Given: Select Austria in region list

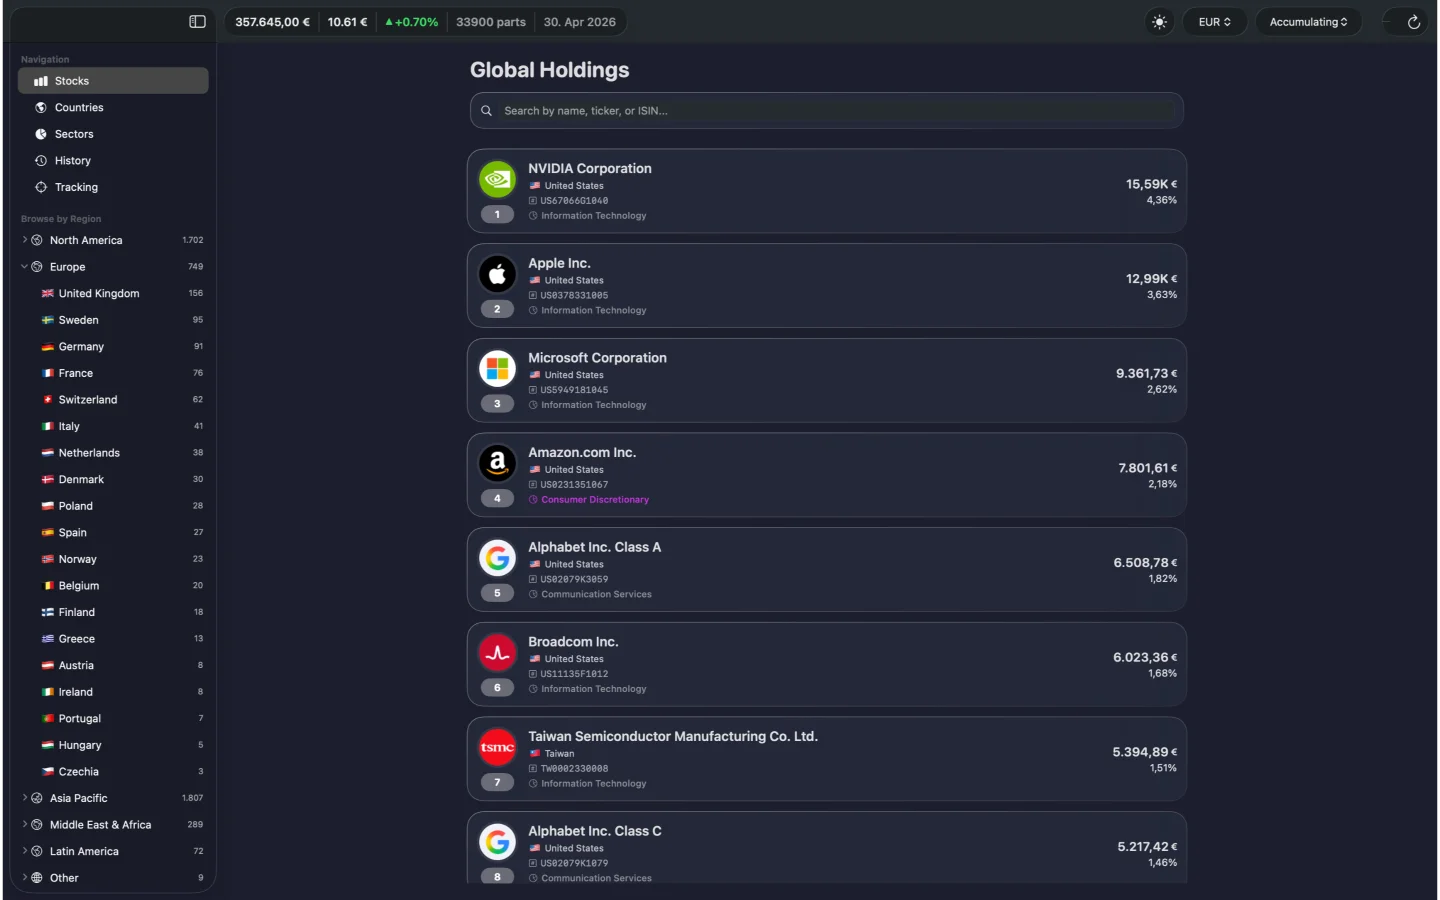Looking at the screenshot, I should point(113,665).
